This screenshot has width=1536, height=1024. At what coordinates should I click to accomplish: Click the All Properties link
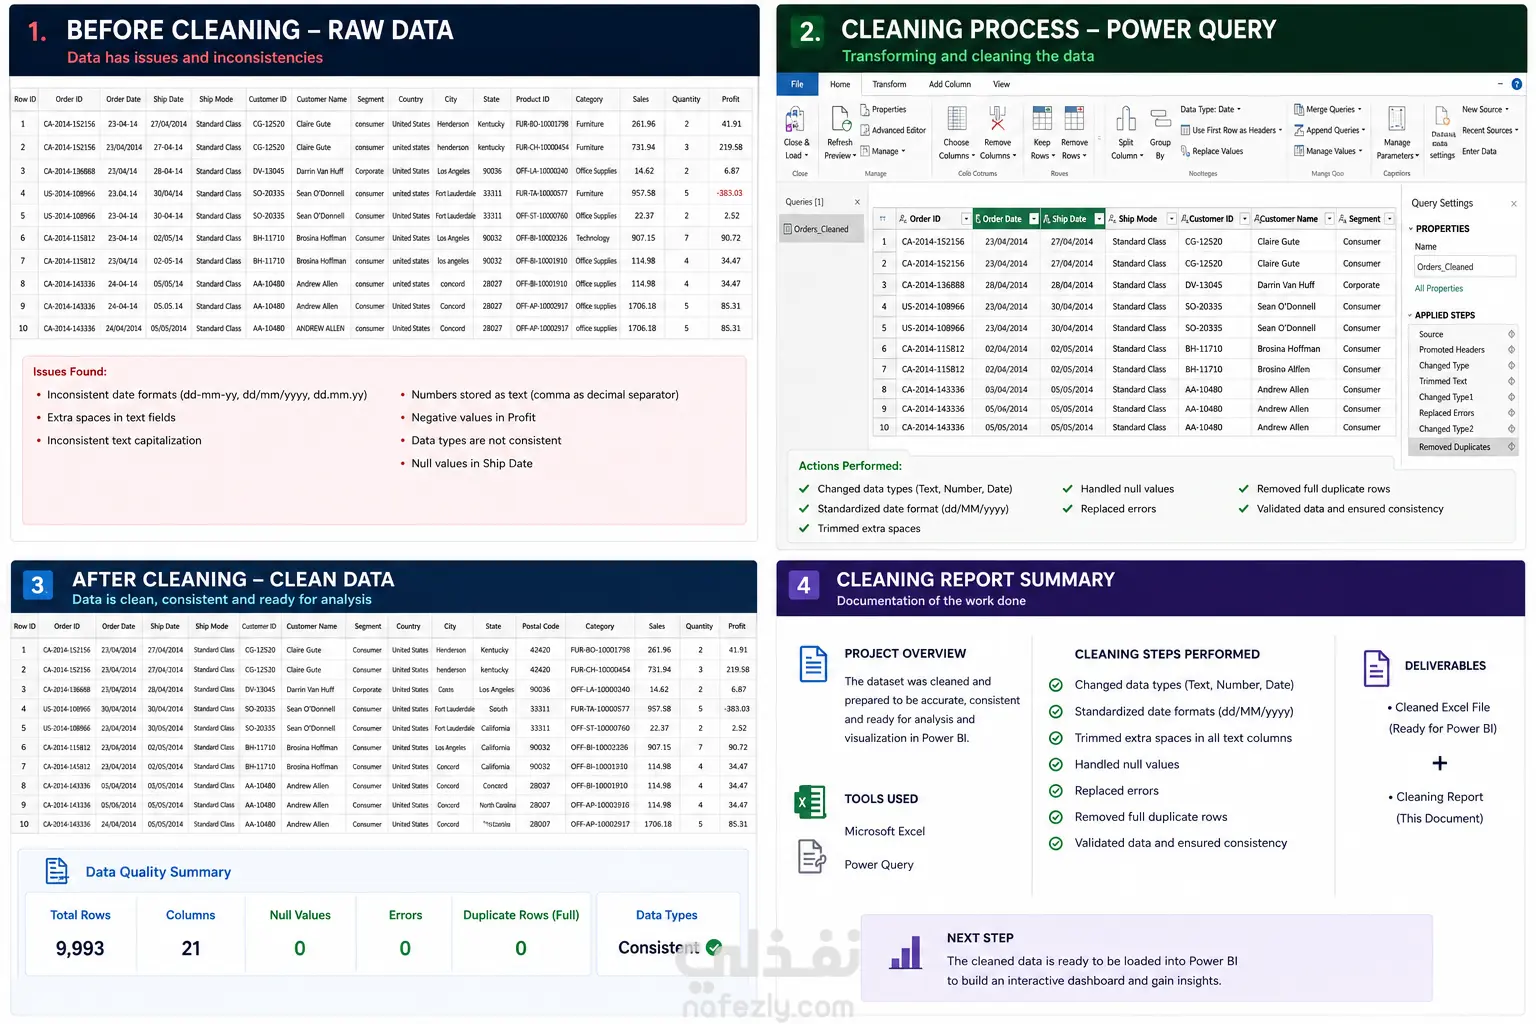click(1439, 289)
